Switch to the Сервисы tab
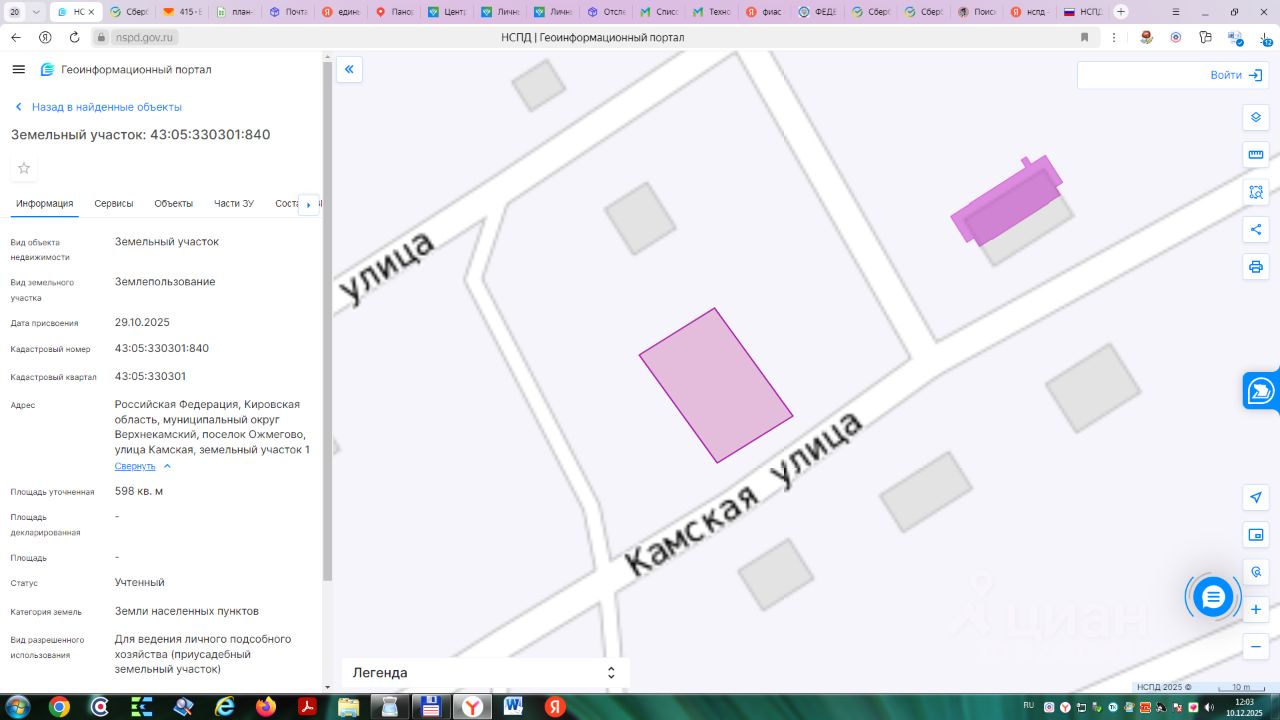The height and width of the screenshot is (720, 1280). [114, 204]
